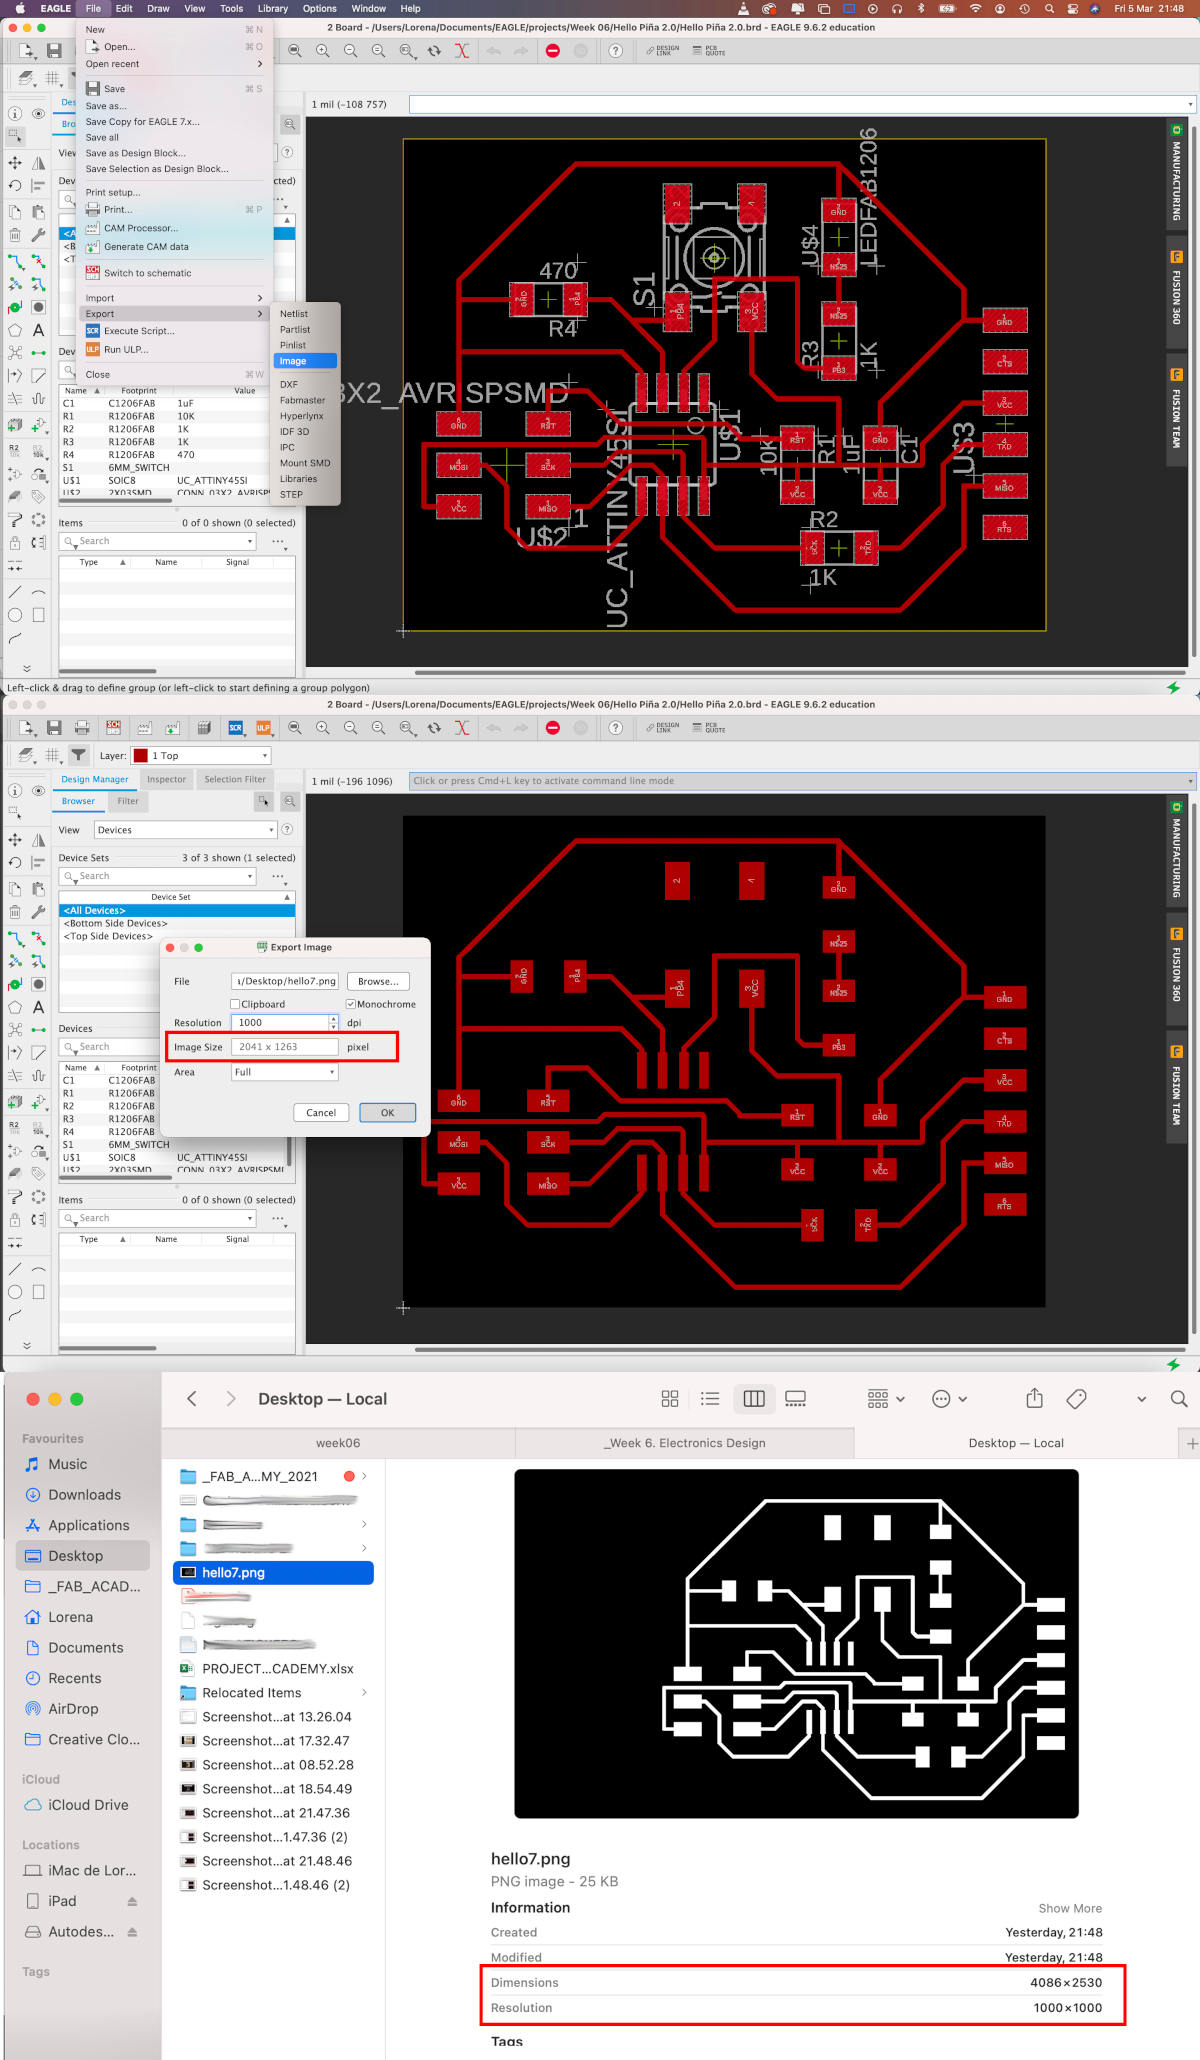Choose Image in Export submenu
Screen dimensions: 1200x2060
tap(305, 361)
